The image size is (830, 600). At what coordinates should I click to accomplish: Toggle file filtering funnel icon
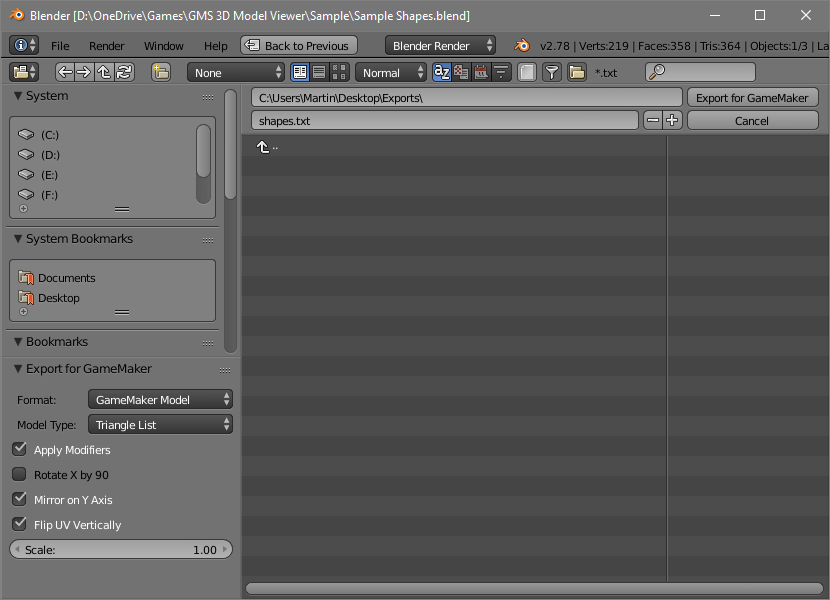(552, 72)
